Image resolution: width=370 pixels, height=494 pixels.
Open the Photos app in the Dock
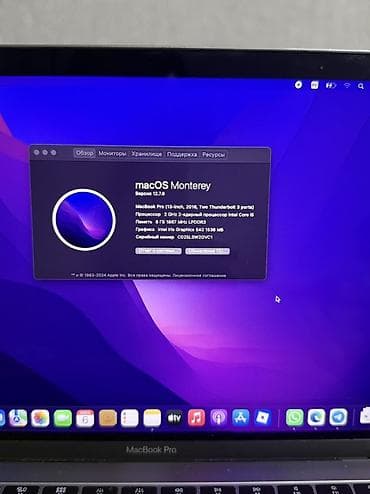click(40, 418)
